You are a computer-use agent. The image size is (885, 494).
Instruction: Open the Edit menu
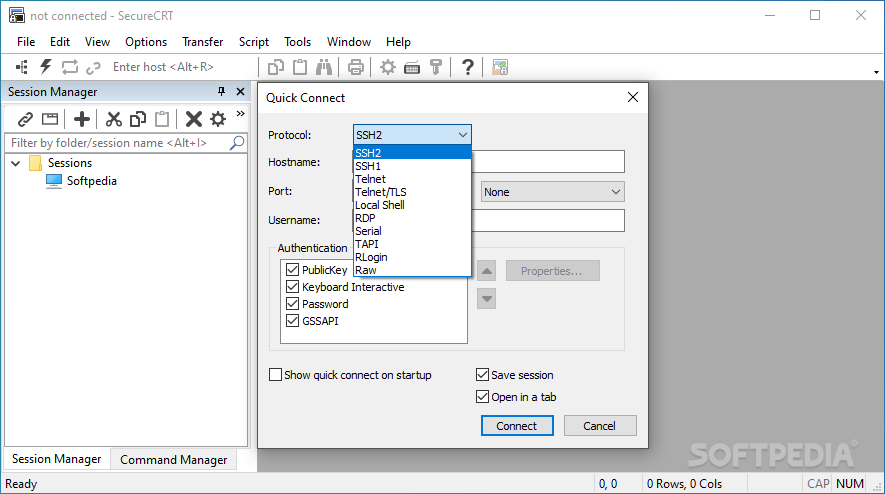(x=60, y=42)
